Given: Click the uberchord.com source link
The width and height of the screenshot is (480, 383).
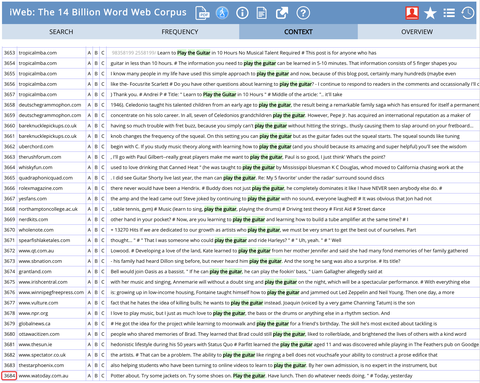Looking at the screenshot, I should click(36, 146).
